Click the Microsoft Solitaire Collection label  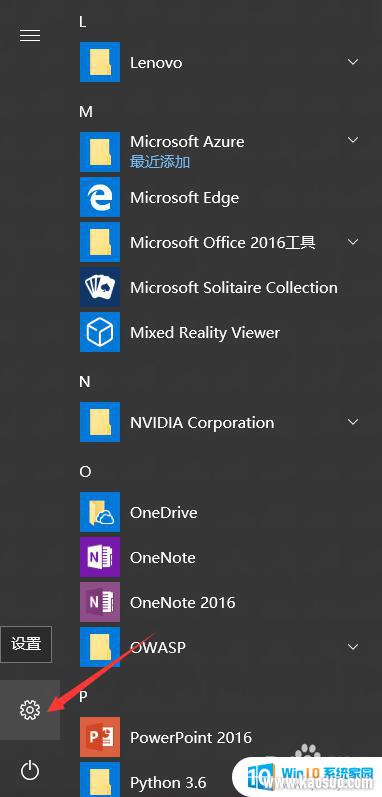click(x=234, y=288)
